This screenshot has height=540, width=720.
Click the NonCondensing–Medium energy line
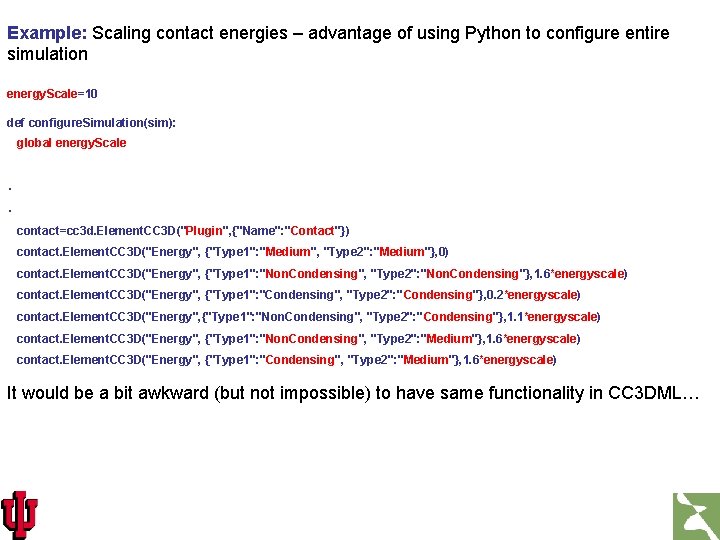(298, 339)
